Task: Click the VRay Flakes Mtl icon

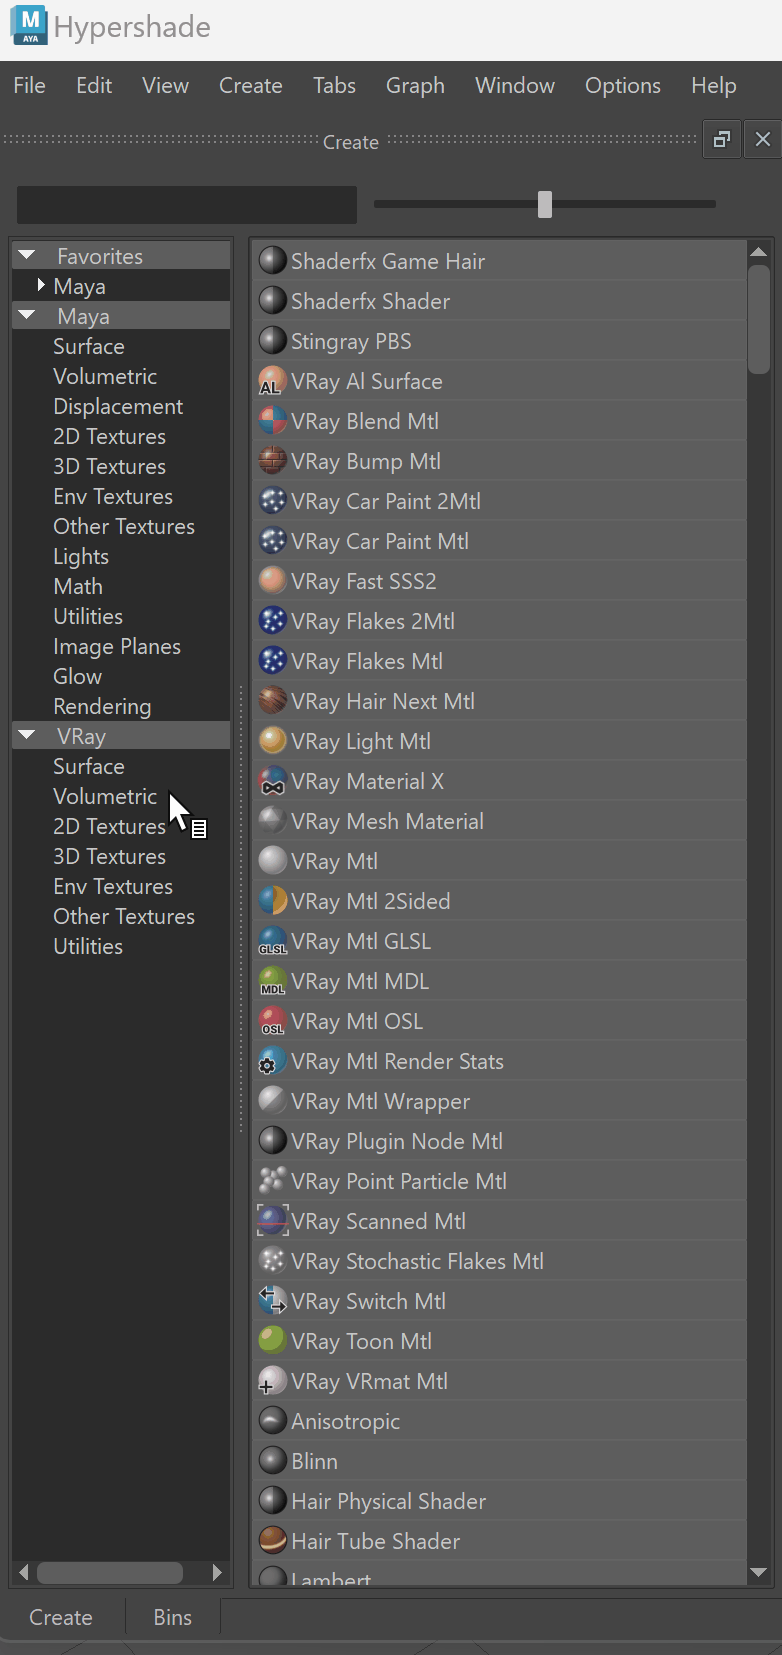Action: [273, 661]
